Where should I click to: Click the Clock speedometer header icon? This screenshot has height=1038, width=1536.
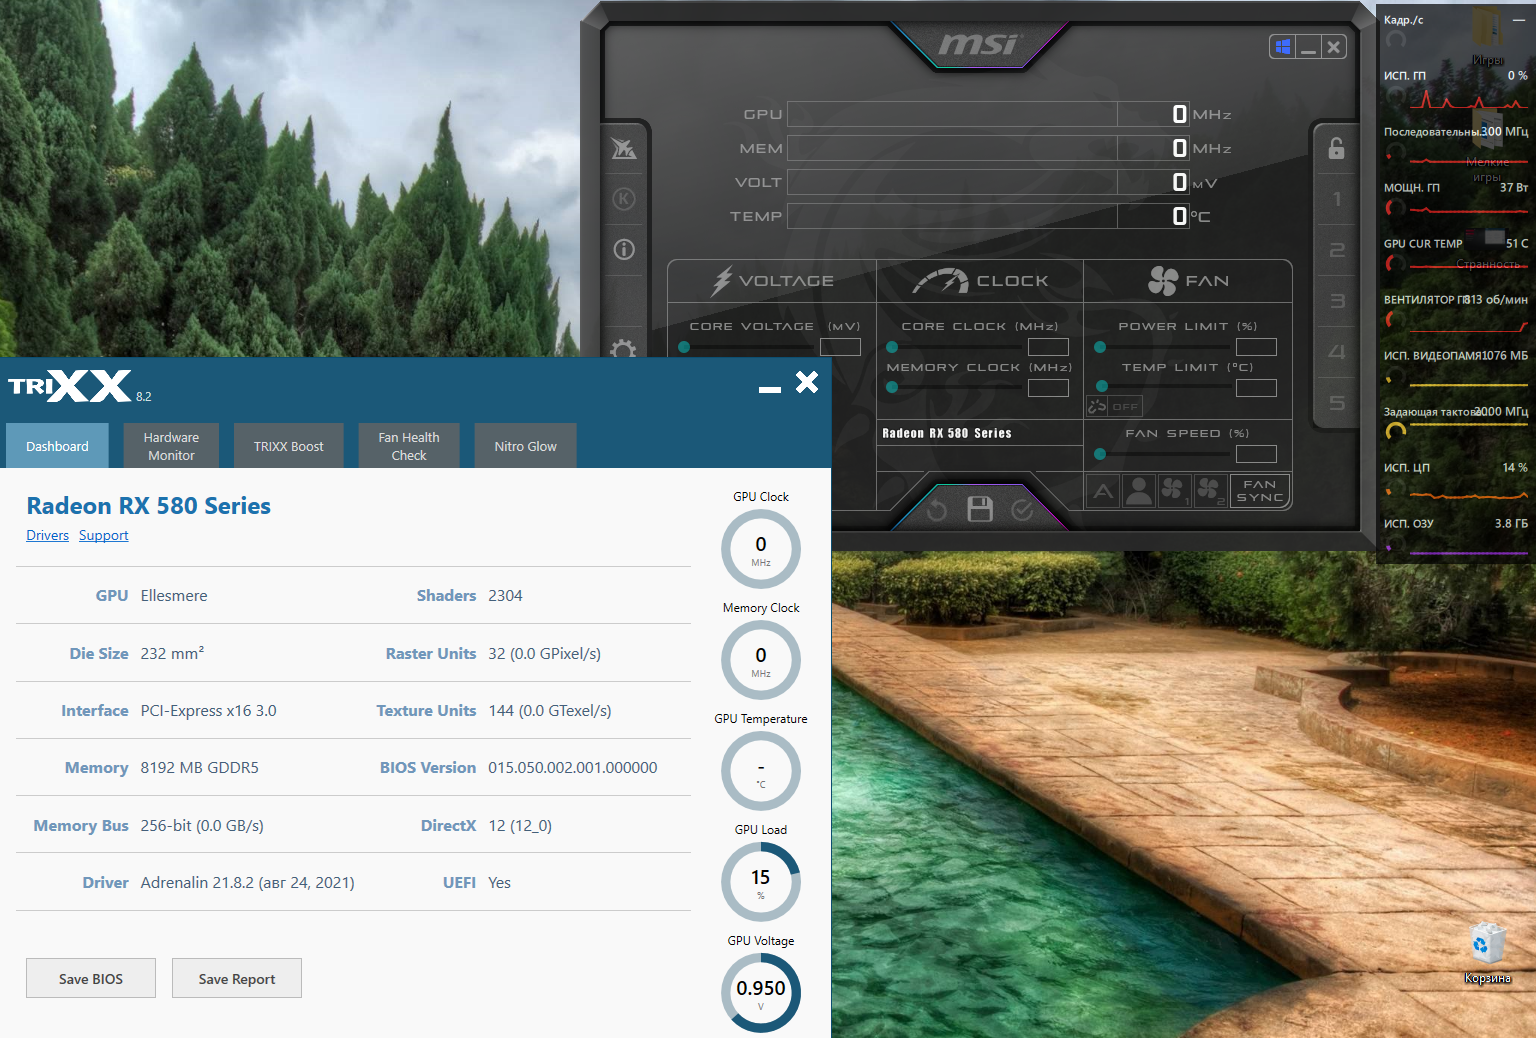point(940,281)
